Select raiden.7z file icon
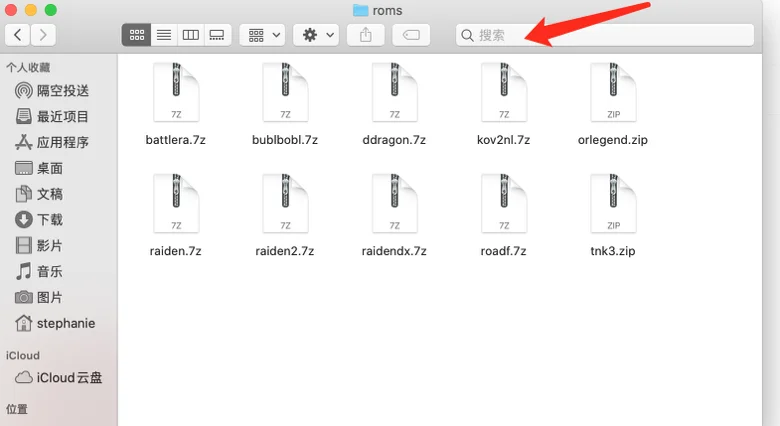 [176, 204]
